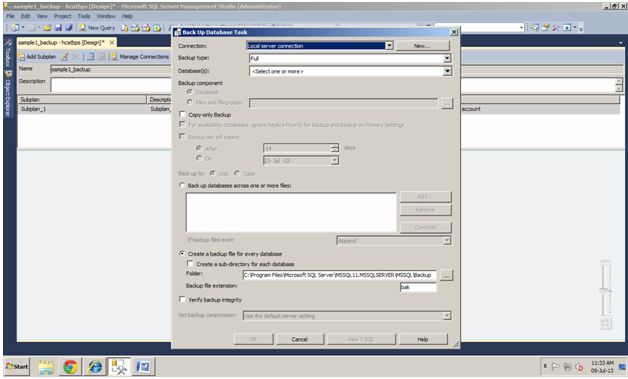This screenshot has height=379, width=628.
Task: Click the Save disk icon
Action: pyautogui.click(x=58, y=28)
